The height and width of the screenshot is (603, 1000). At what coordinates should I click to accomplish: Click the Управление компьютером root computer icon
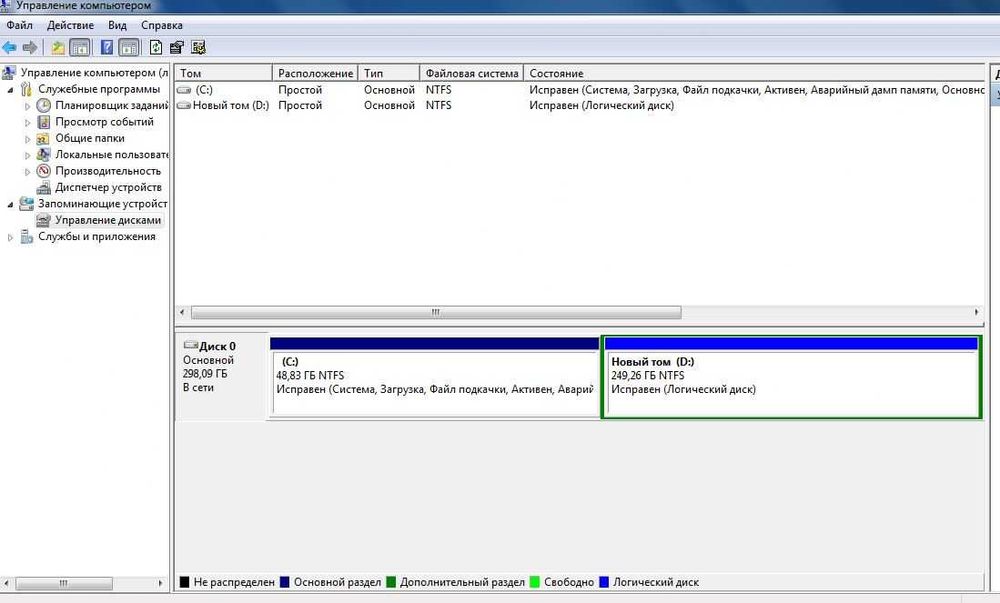point(9,72)
